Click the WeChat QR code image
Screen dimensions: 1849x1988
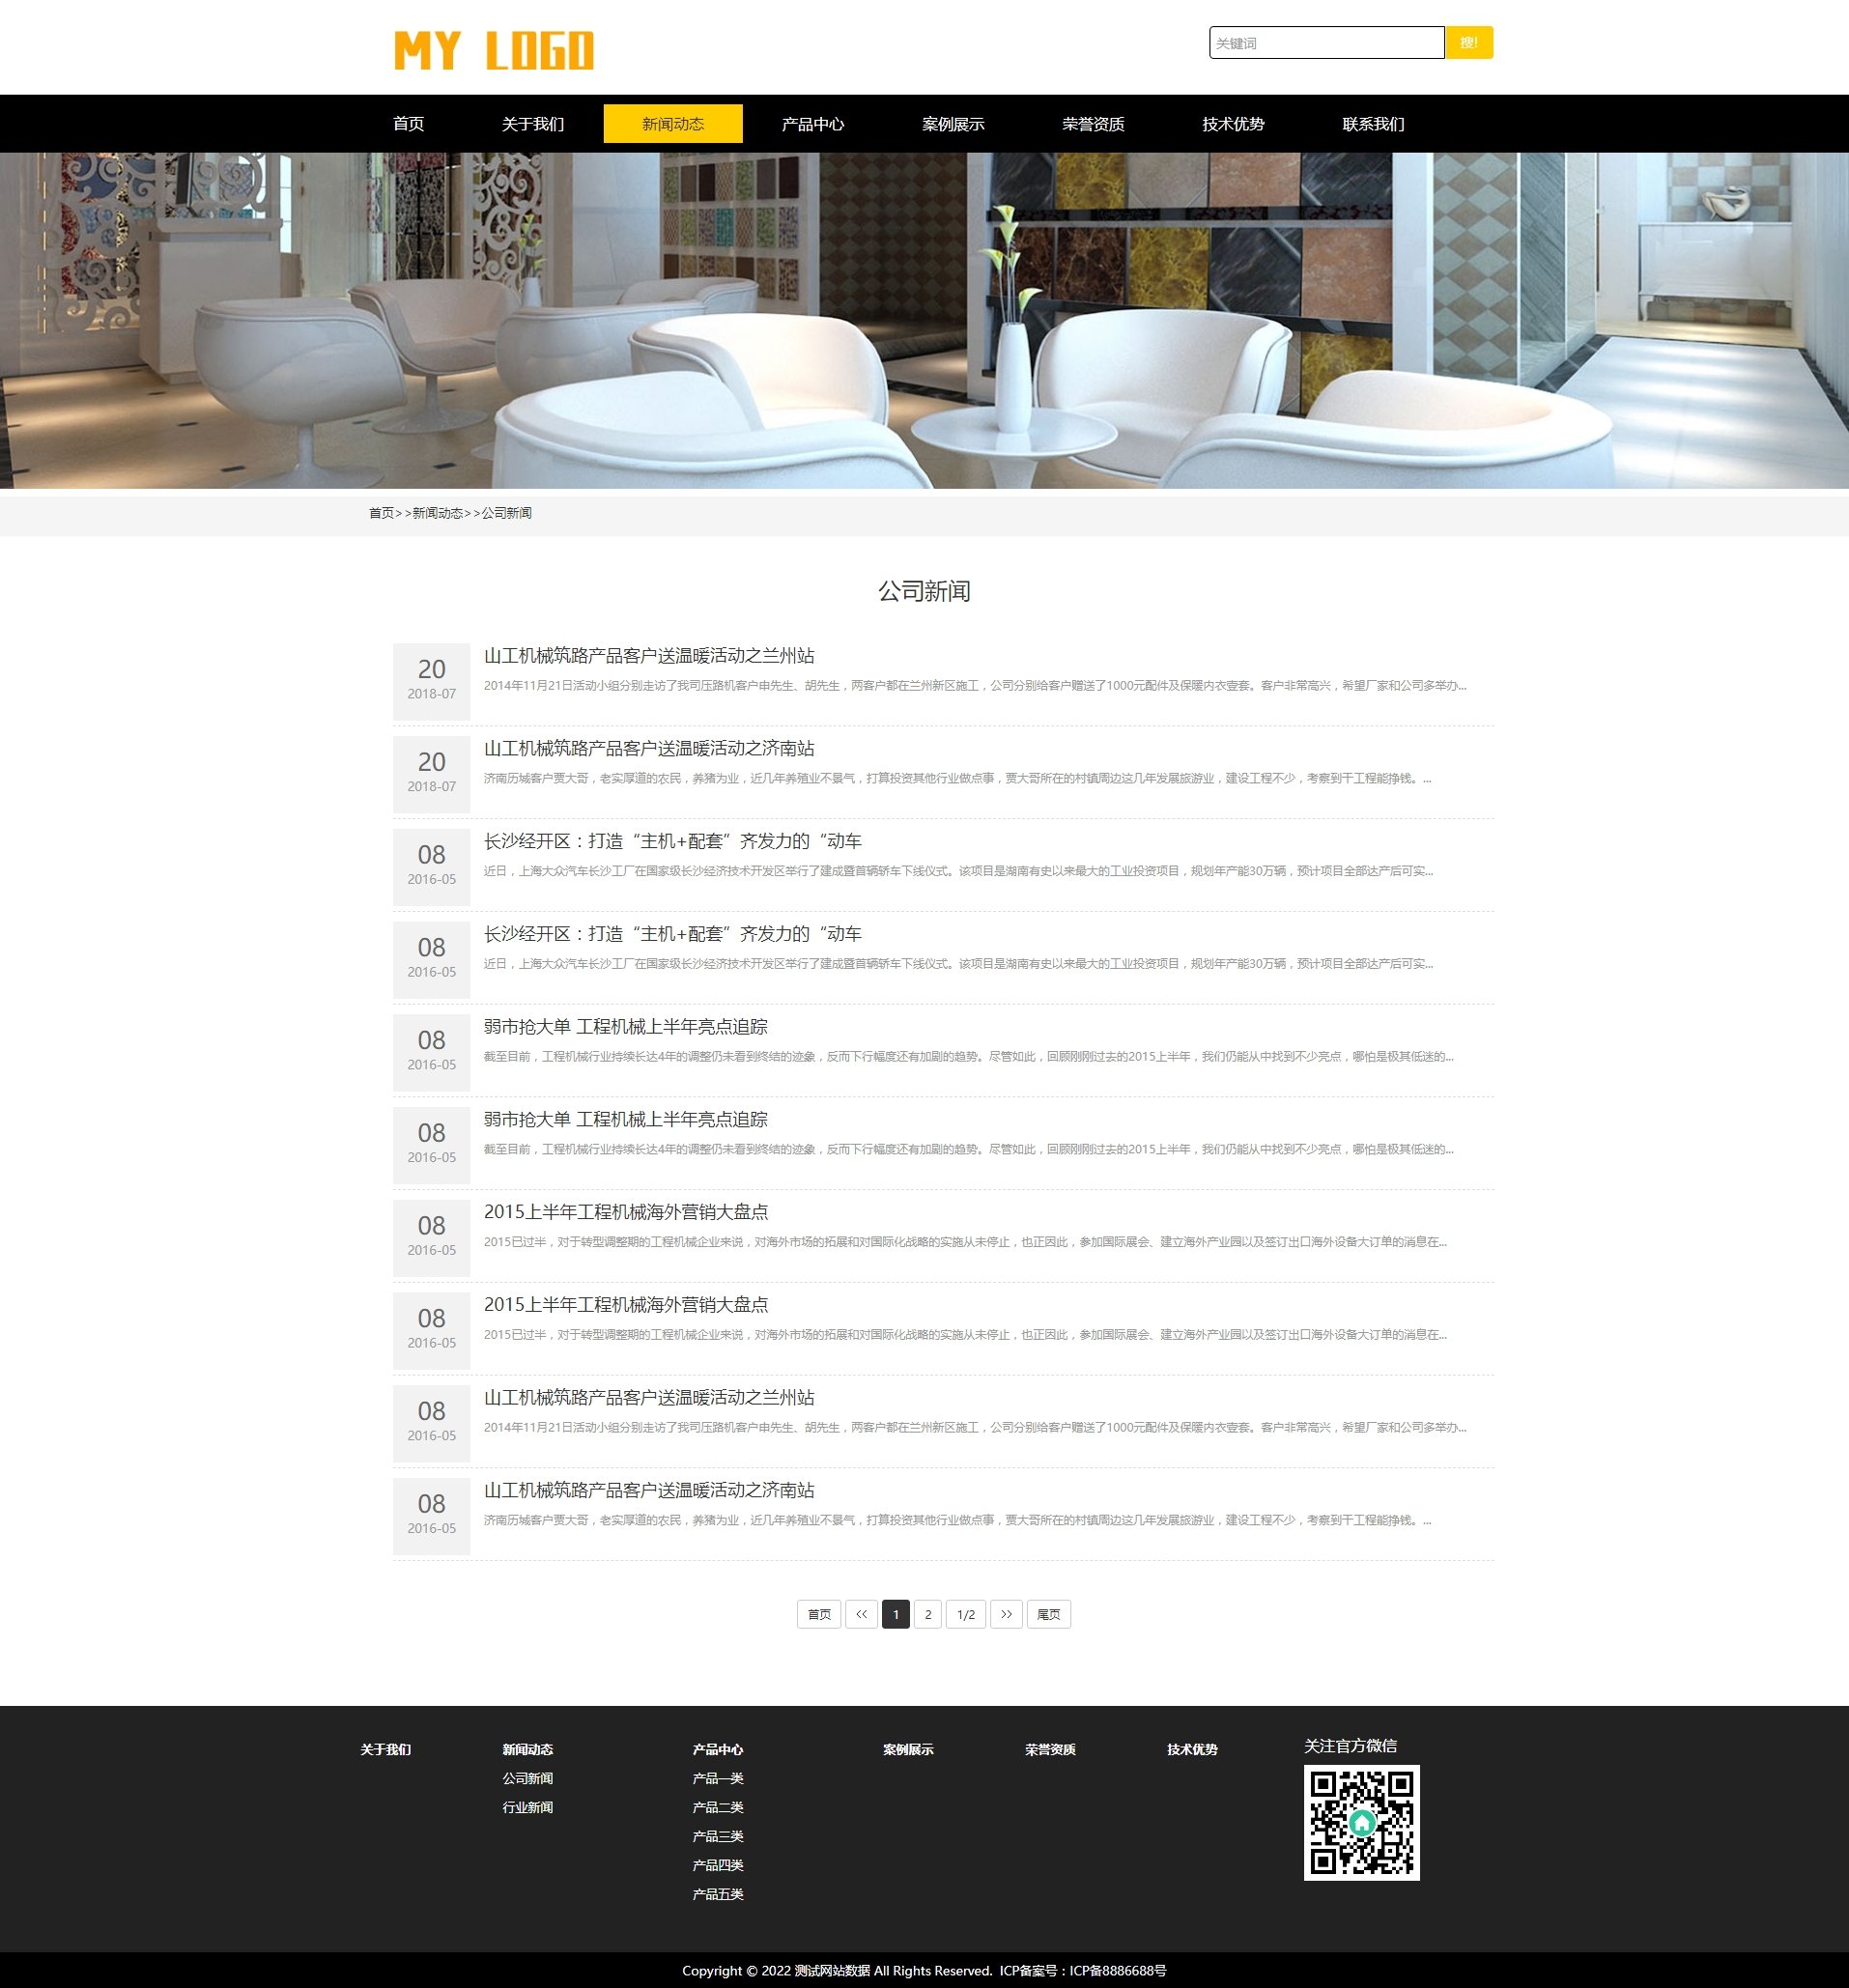pos(1361,1822)
